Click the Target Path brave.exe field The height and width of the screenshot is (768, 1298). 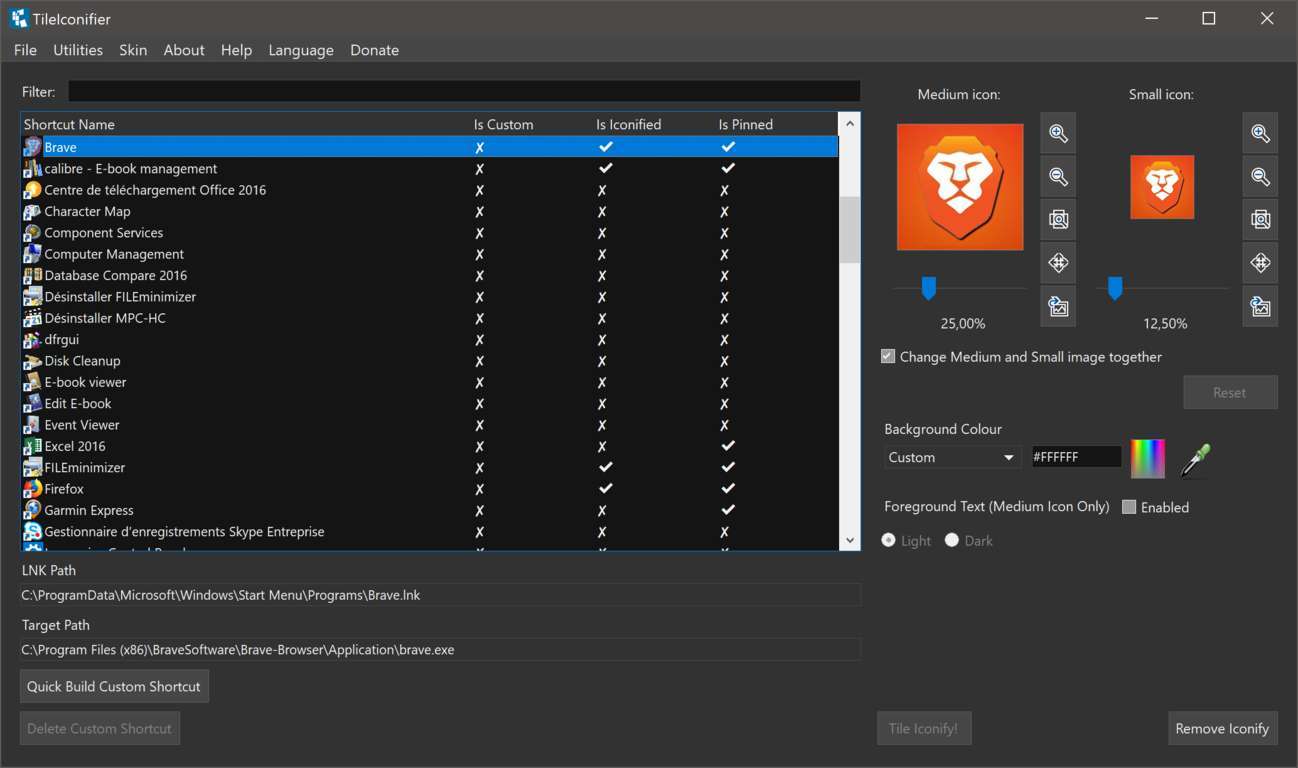440,649
